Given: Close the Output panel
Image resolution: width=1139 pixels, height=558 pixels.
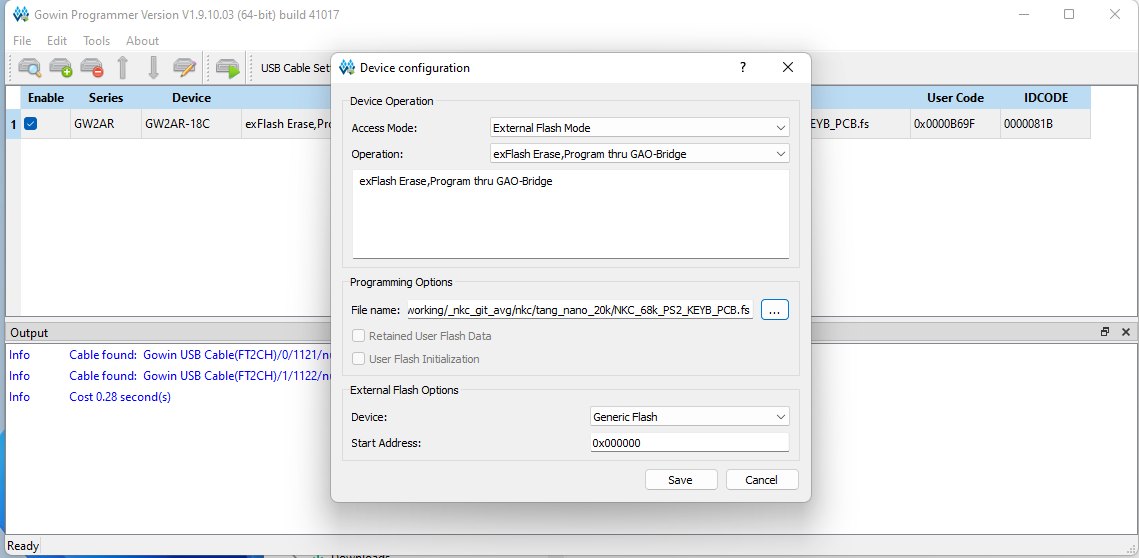Looking at the screenshot, I should [x=1125, y=332].
